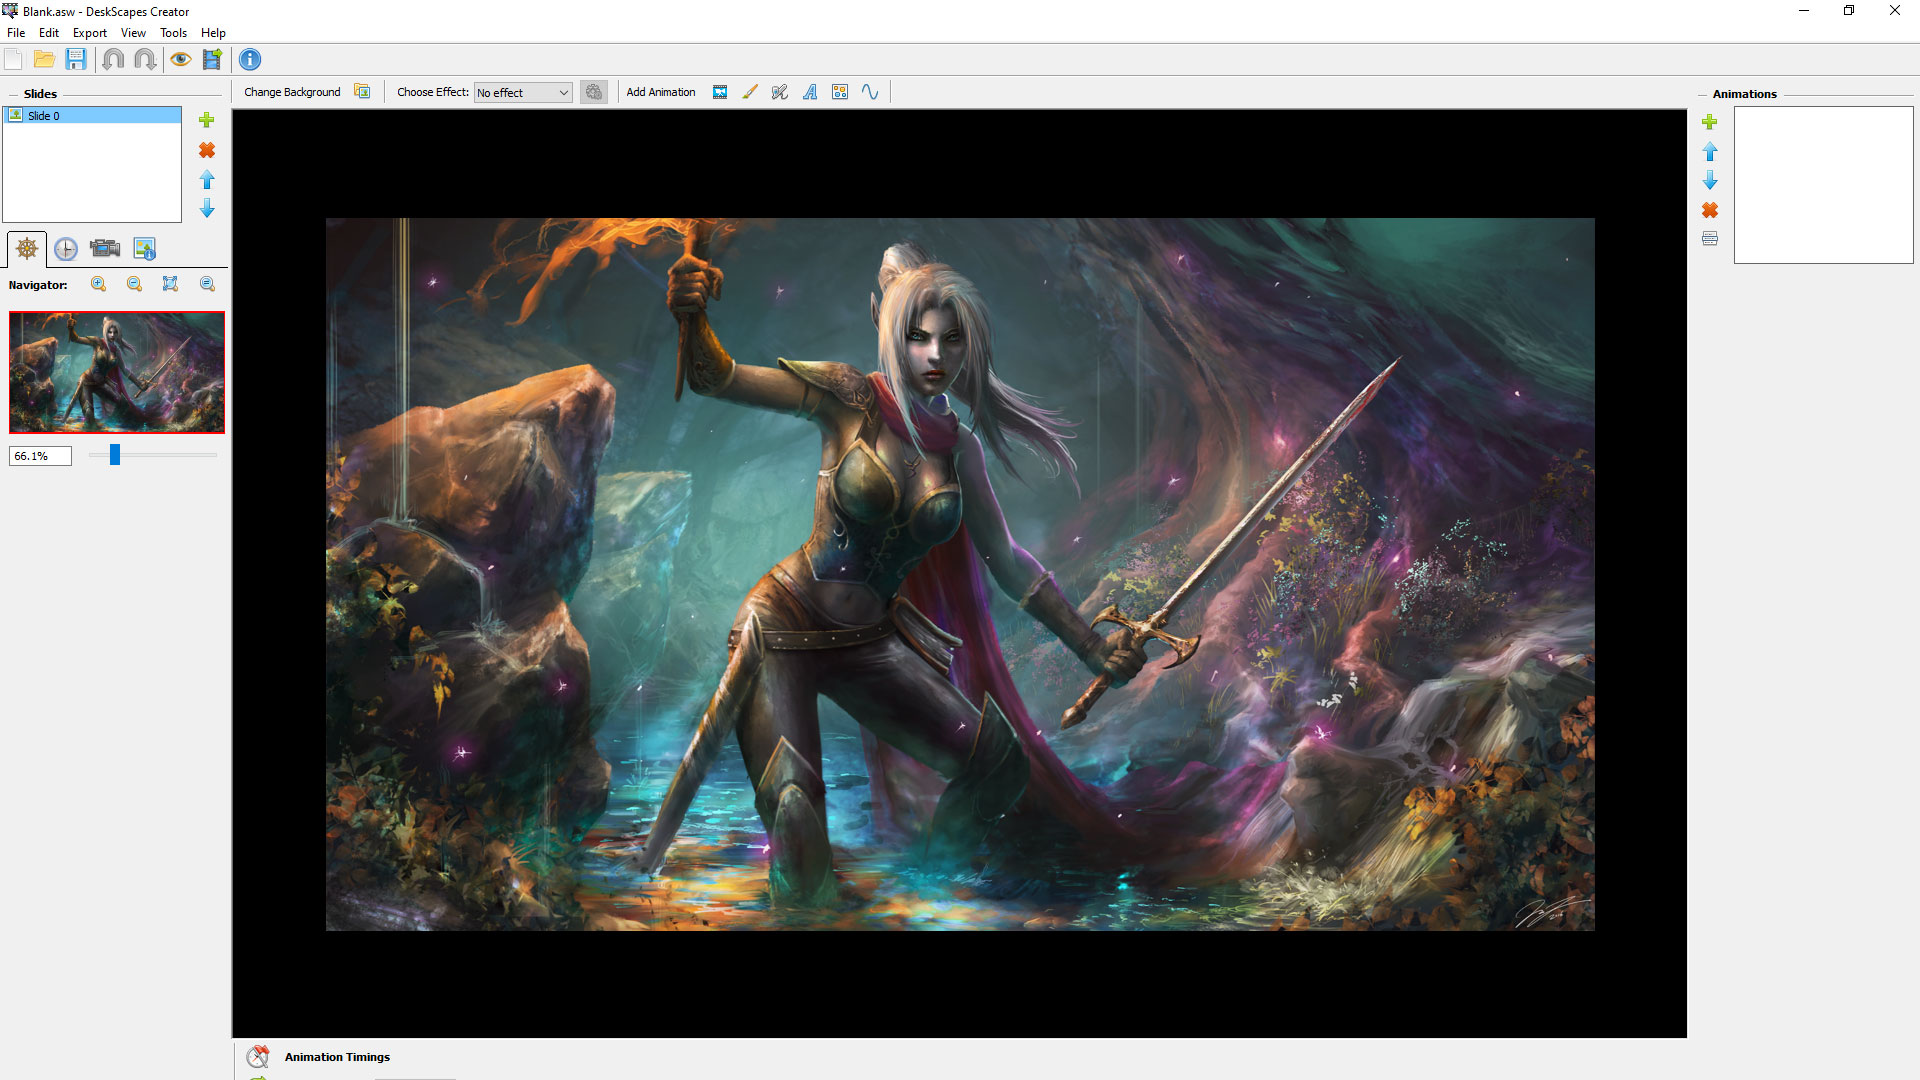The width and height of the screenshot is (1920, 1080).
Task: Click the empty Animations list box
Action: coord(1823,185)
